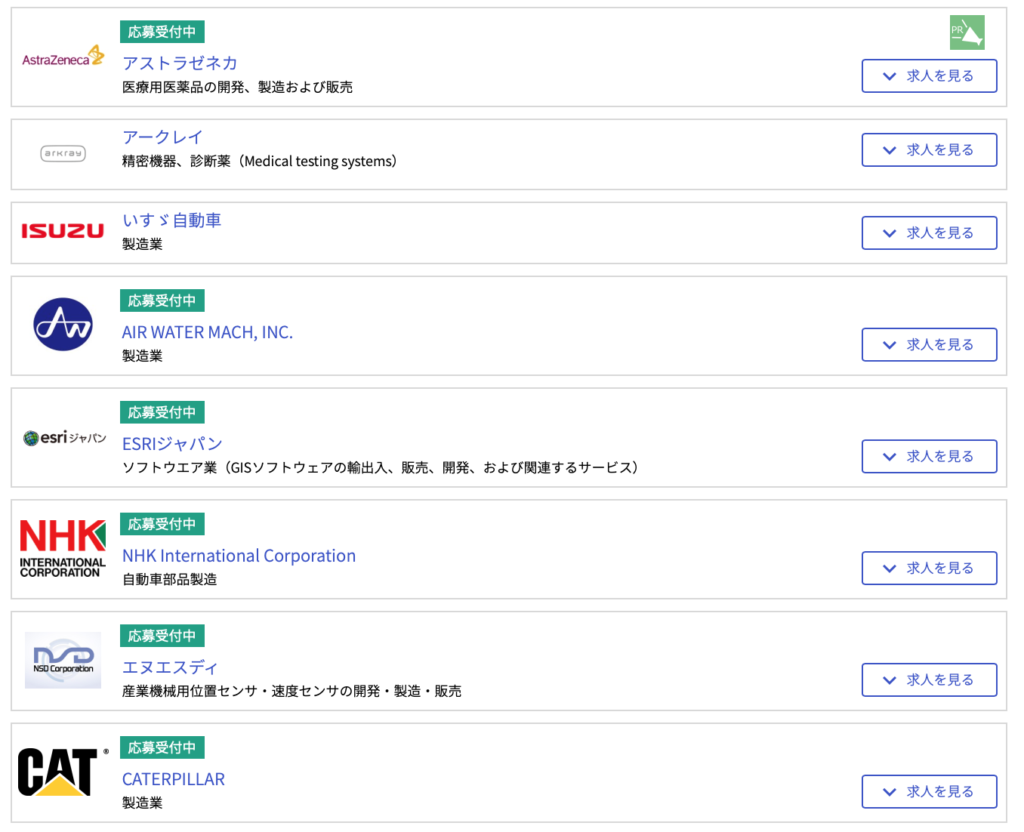Click the 応募受付中 badge above アストラゼネカ
Image resolution: width=1024 pixels, height=832 pixels.
coord(162,31)
